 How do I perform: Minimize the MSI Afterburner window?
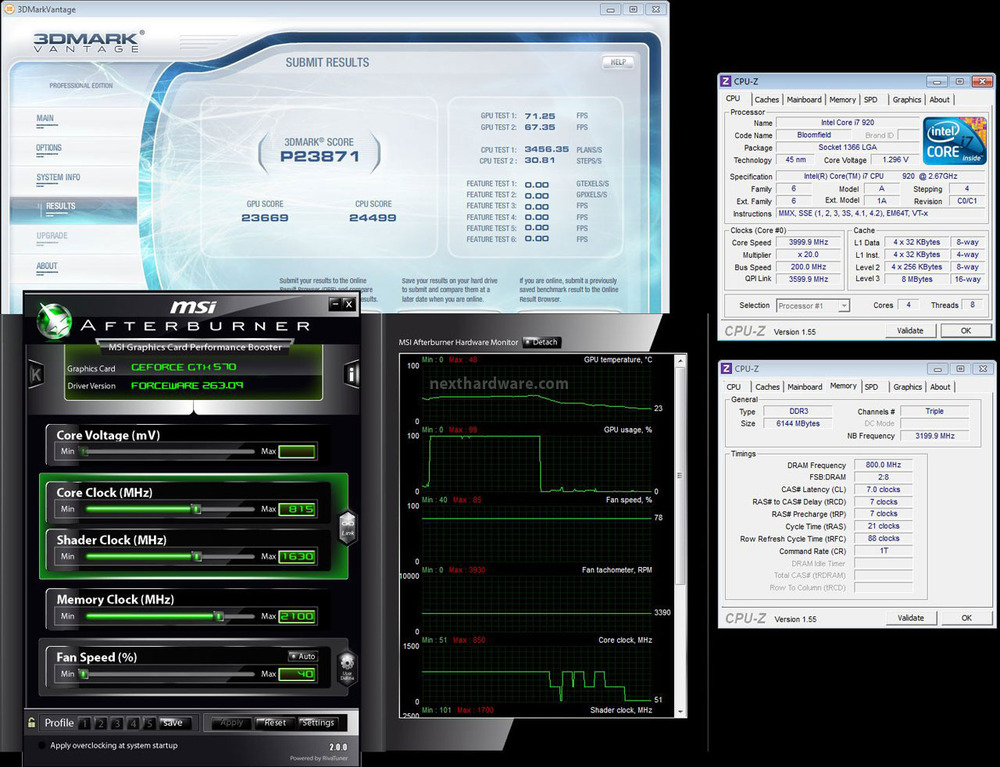[x=335, y=304]
